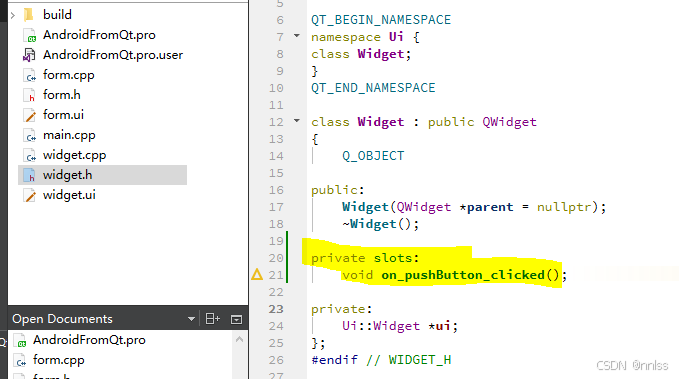Click the close panel icon in Open Documents
679x379 pixels.
point(236,320)
